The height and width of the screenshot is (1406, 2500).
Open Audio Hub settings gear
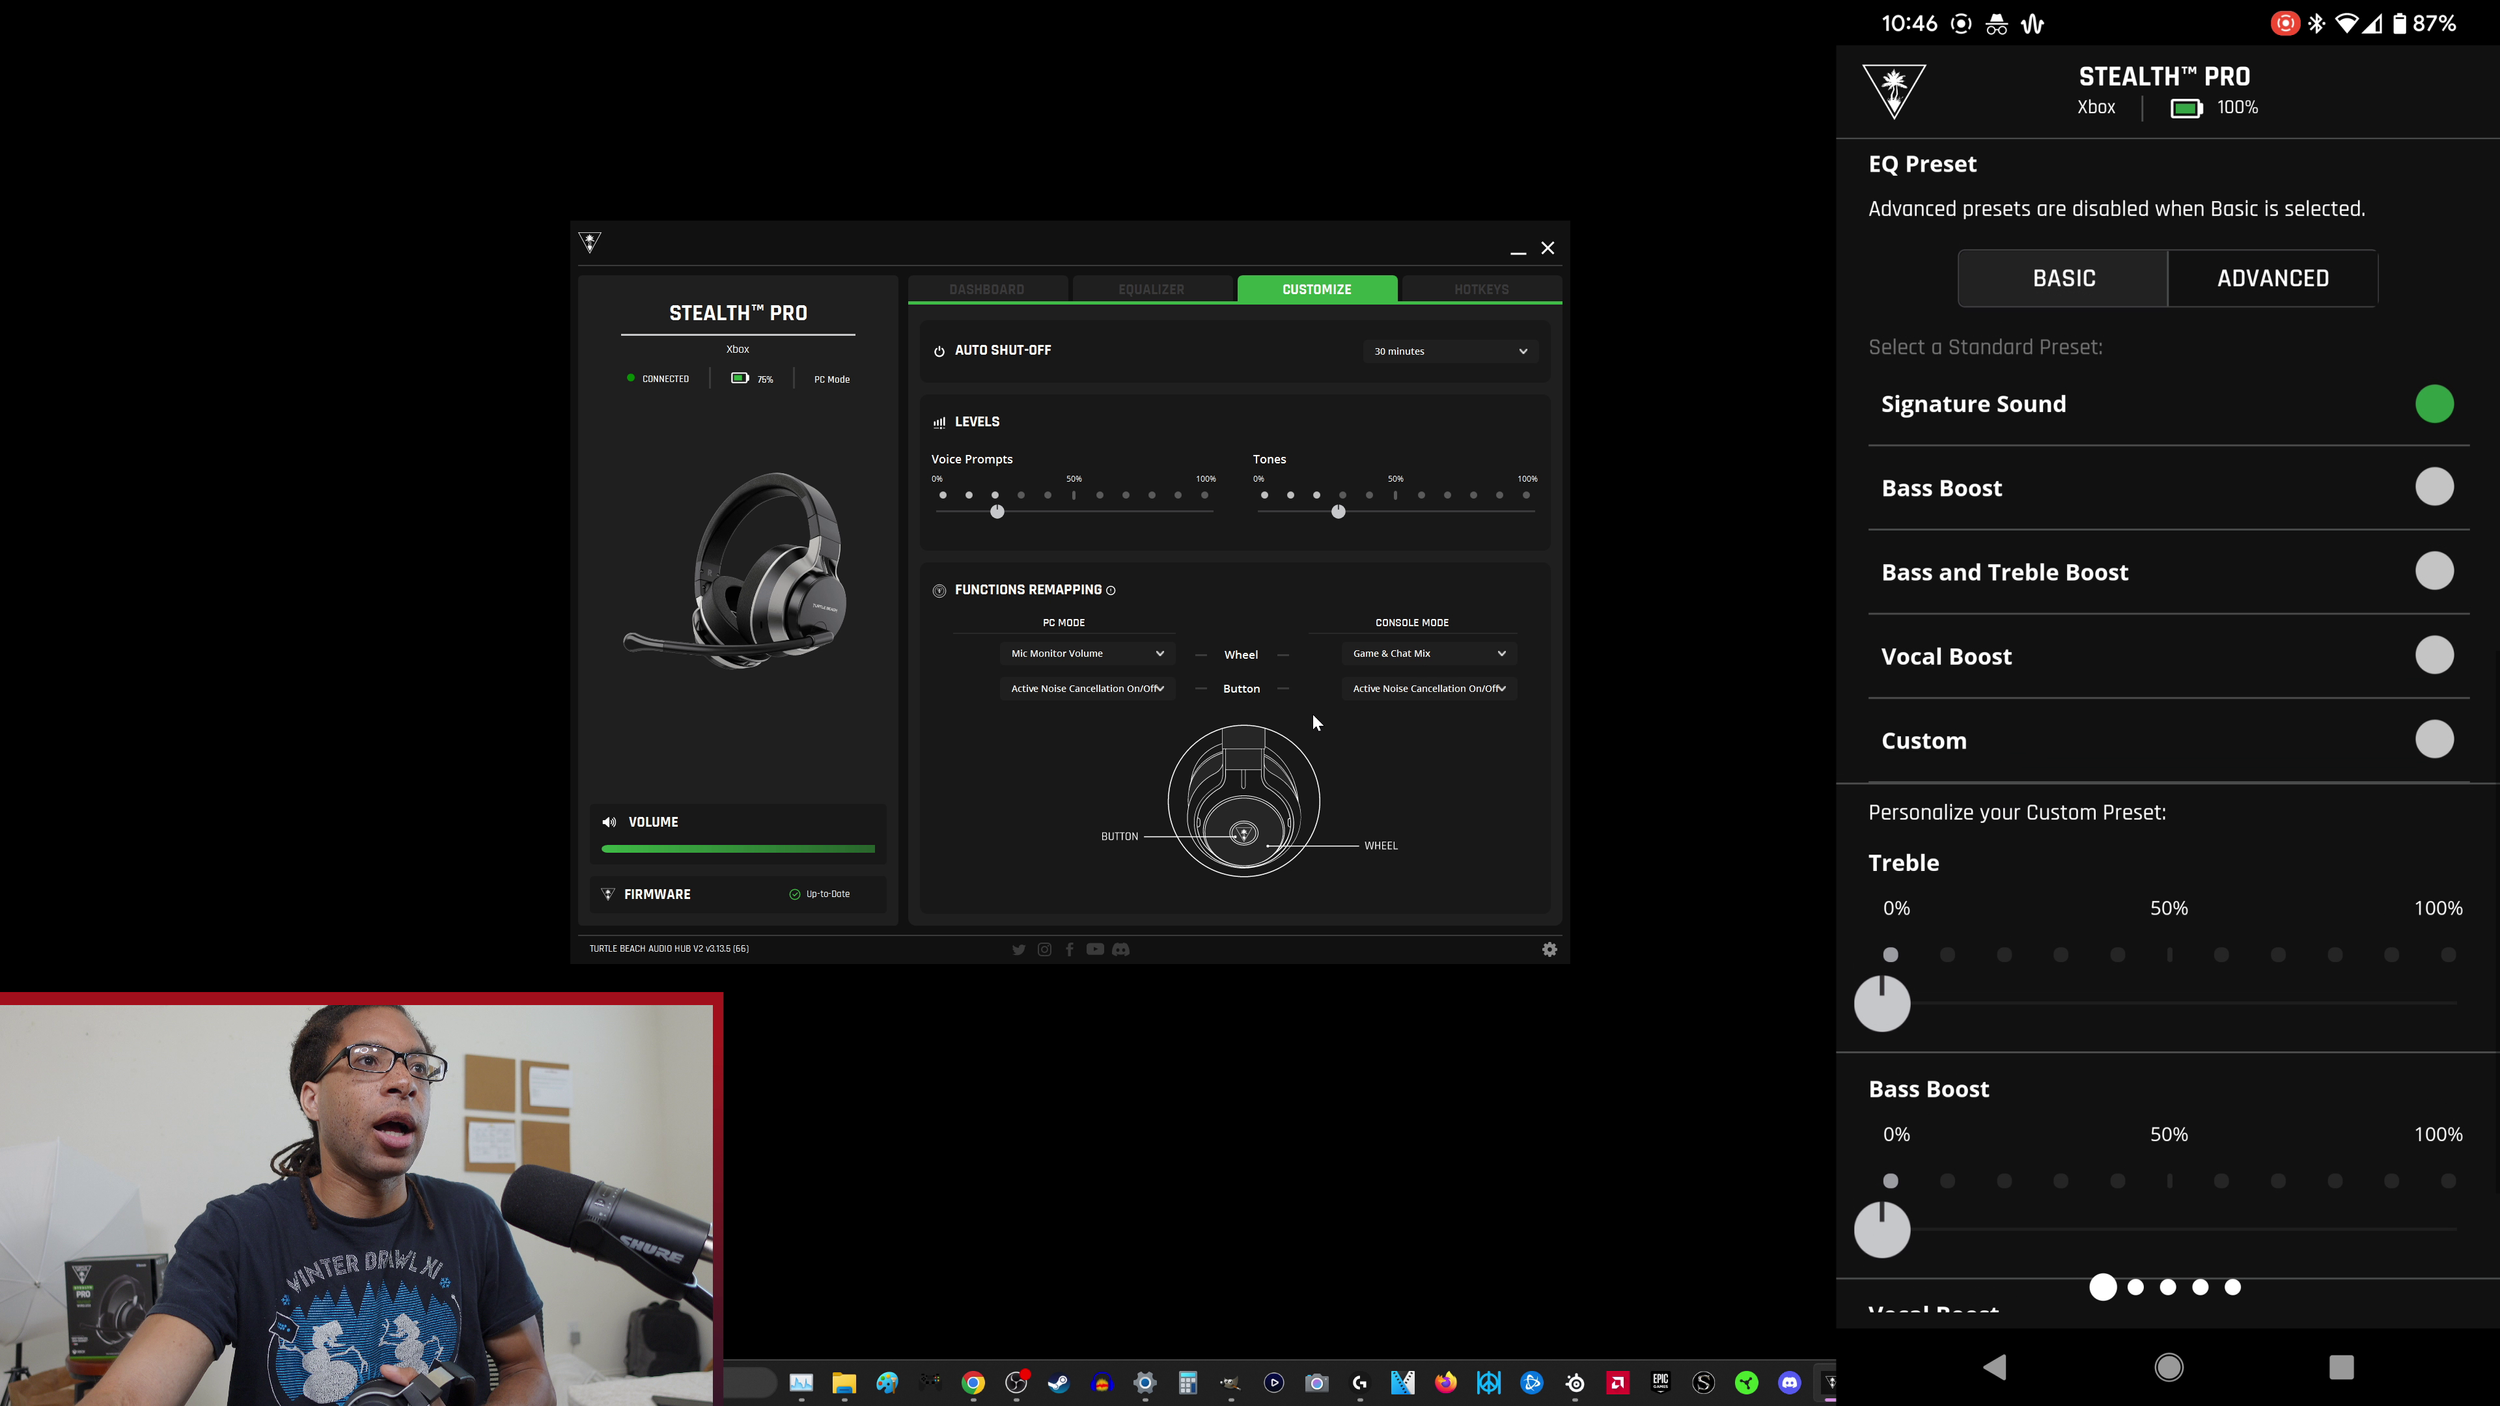pos(1549,949)
